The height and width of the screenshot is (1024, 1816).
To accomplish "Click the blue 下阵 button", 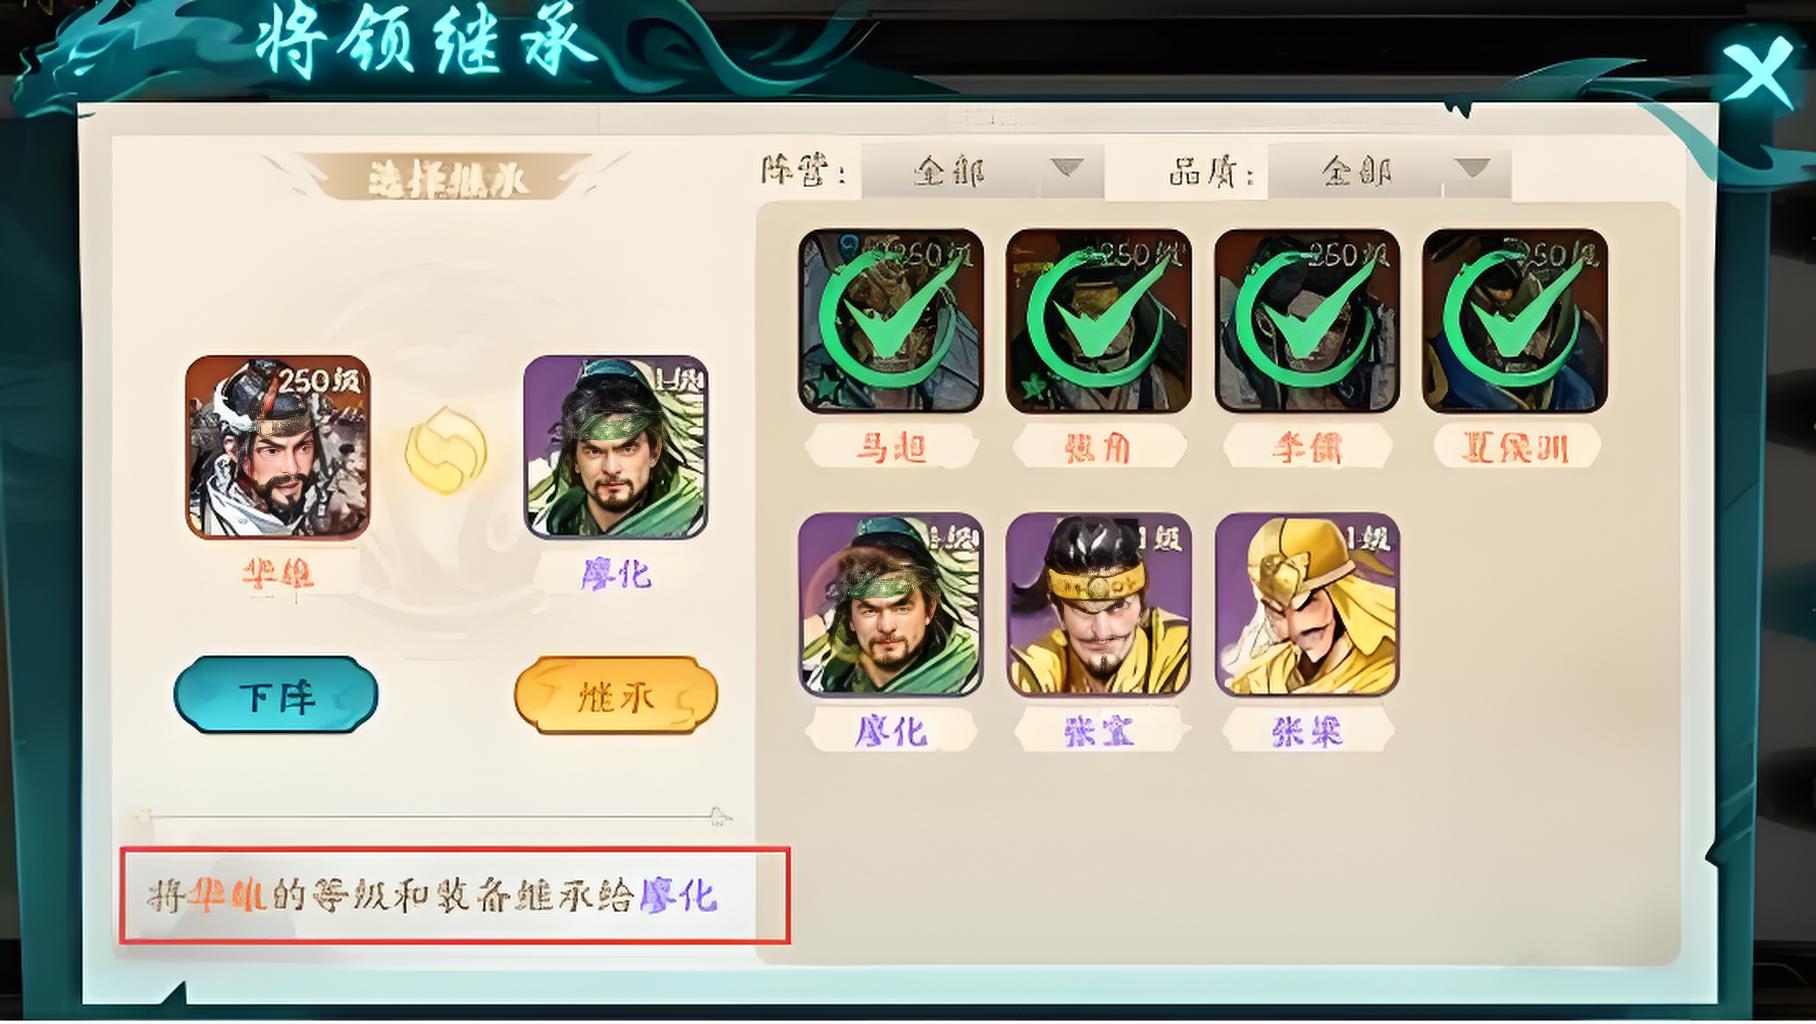I will tap(276, 695).
